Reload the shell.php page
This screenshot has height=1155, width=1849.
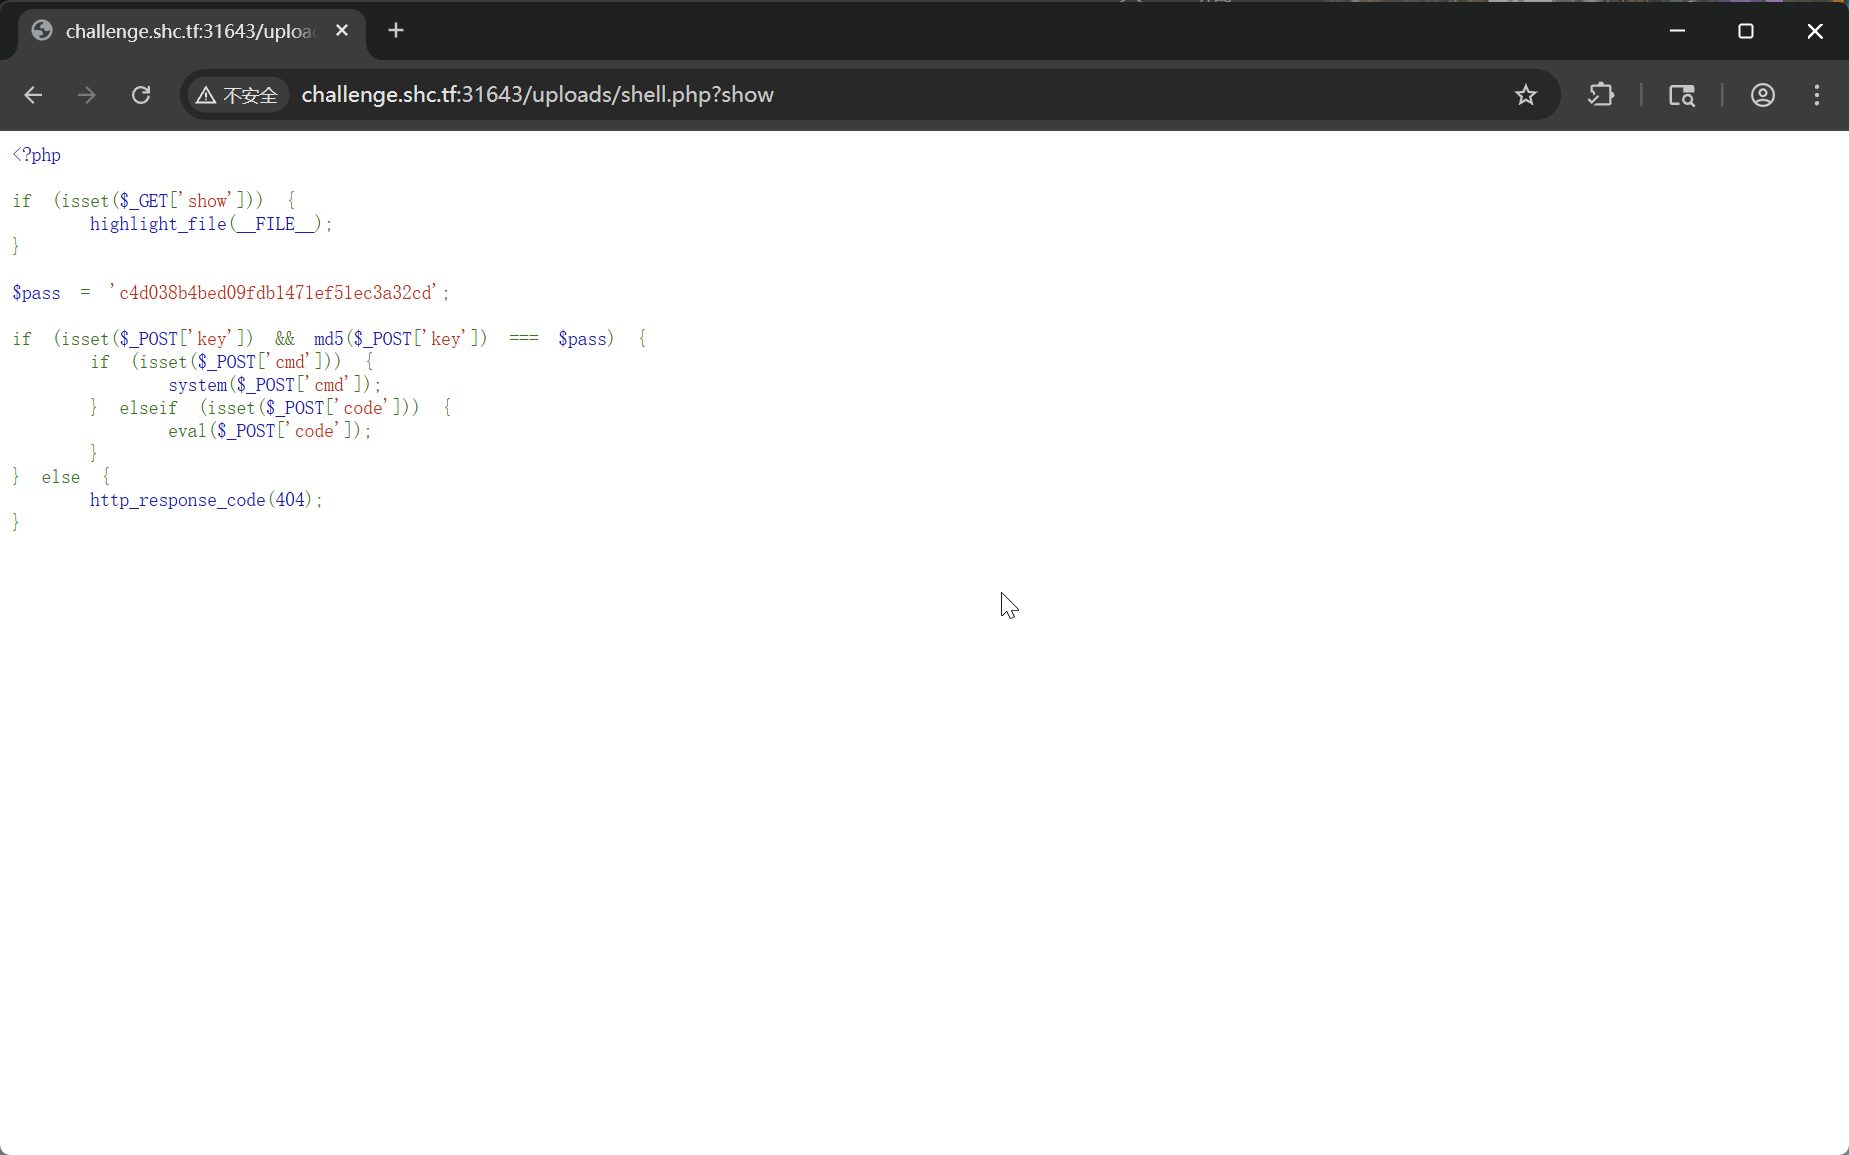pyautogui.click(x=141, y=95)
